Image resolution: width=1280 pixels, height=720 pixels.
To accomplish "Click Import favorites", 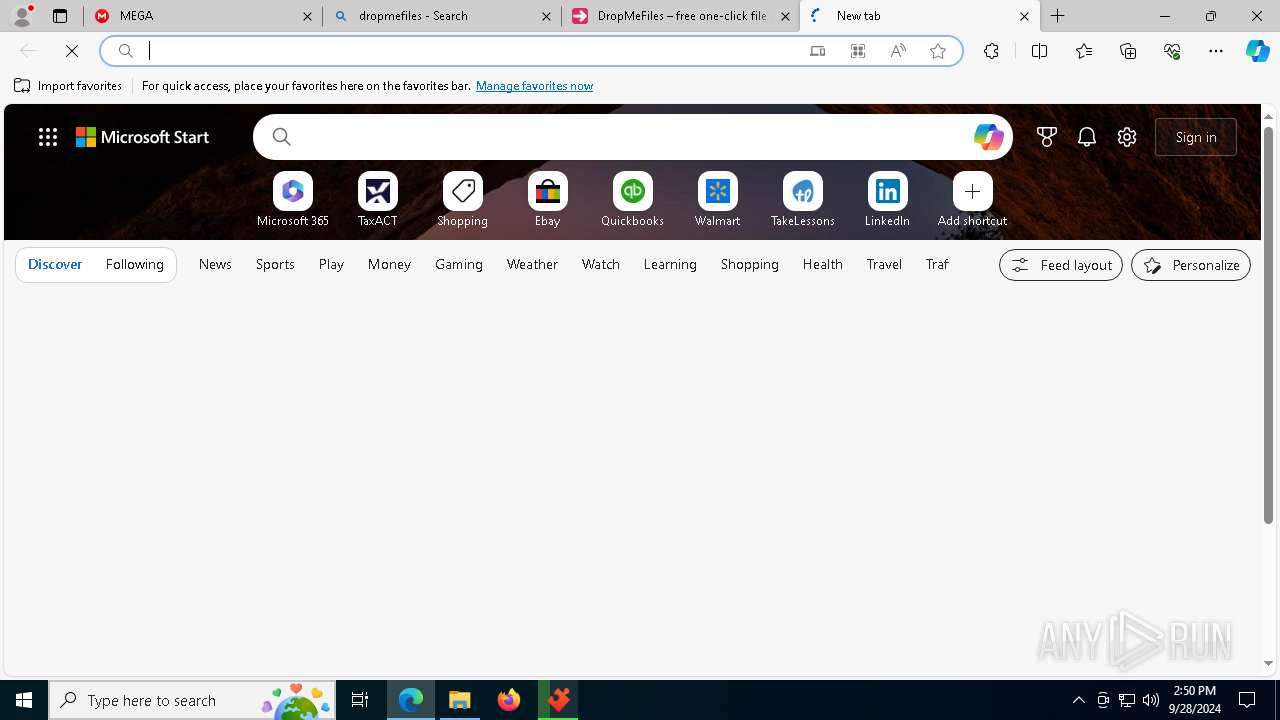I will (x=68, y=86).
